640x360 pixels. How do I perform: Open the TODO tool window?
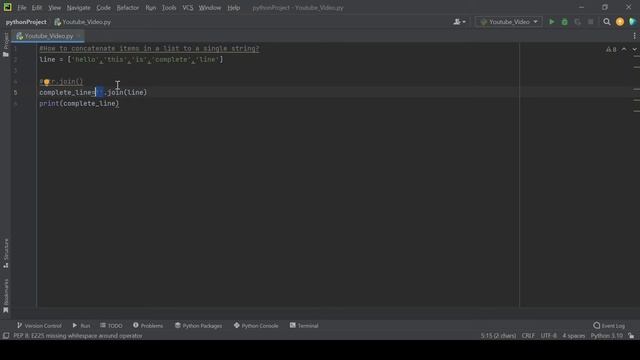[x=111, y=326]
